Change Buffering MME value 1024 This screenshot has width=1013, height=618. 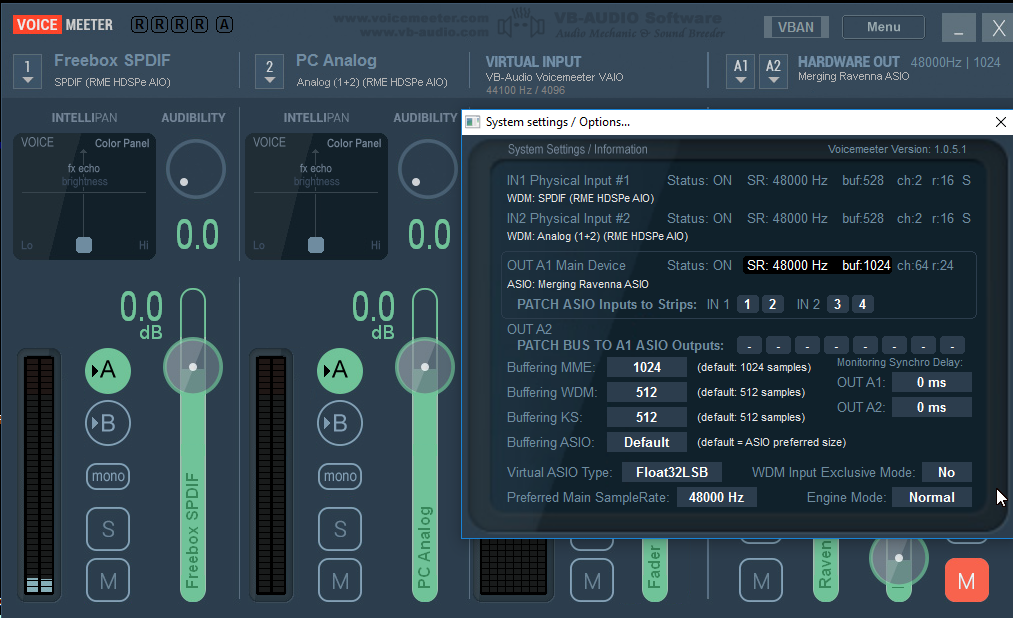(x=647, y=367)
